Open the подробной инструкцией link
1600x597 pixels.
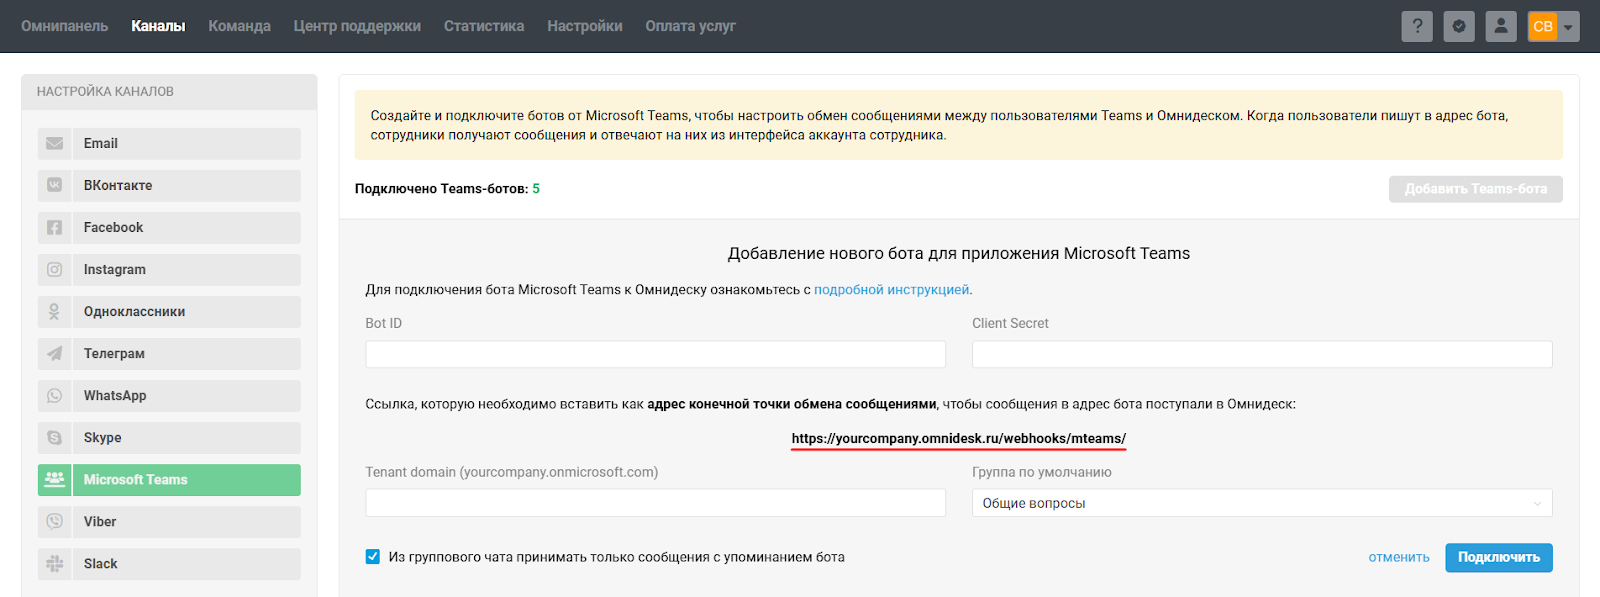tap(891, 290)
